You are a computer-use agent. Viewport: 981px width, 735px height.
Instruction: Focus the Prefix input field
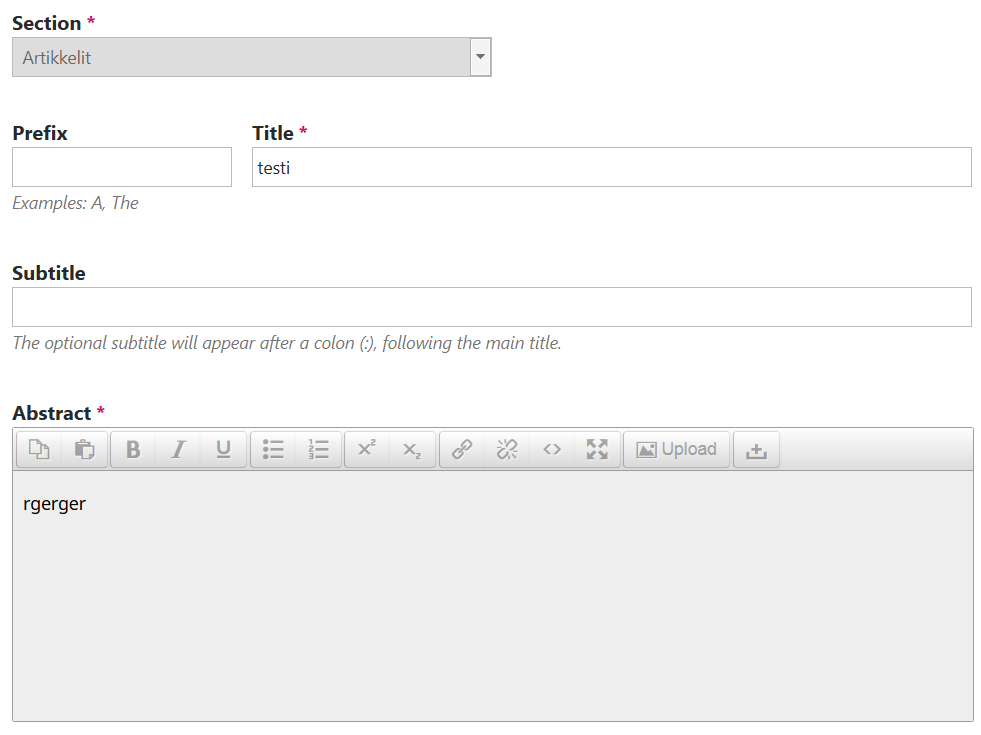point(122,167)
